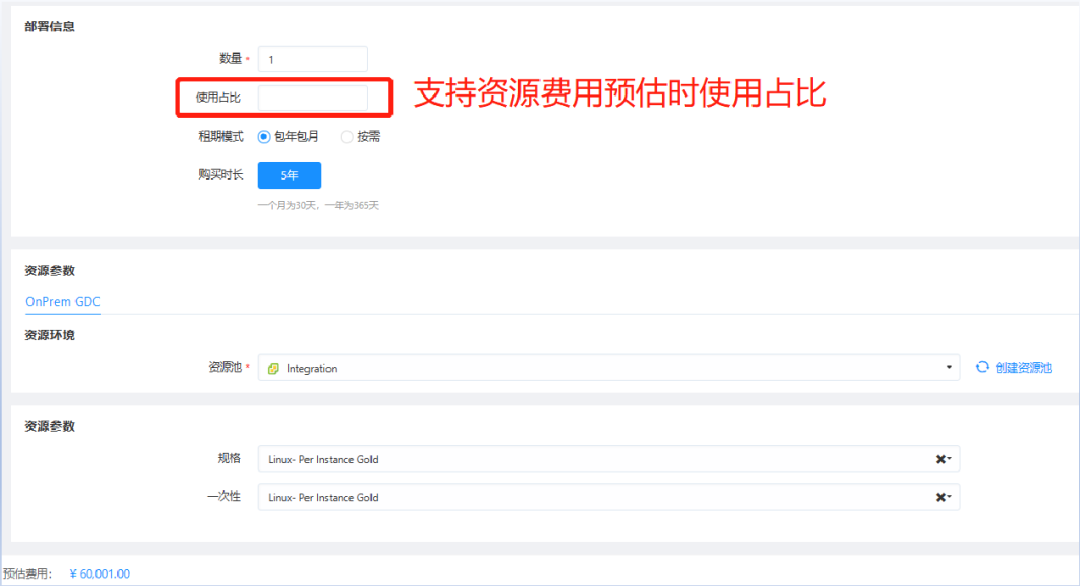
Task: Click inside the 使用占比 input field
Action: (x=313, y=97)
